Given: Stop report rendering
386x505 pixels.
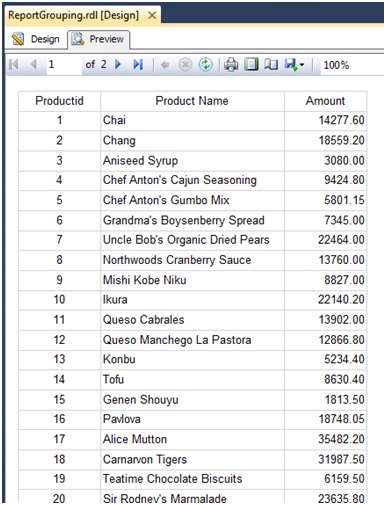Looking at the screenshot, I should pyautogui.click(x=185, y=65).
